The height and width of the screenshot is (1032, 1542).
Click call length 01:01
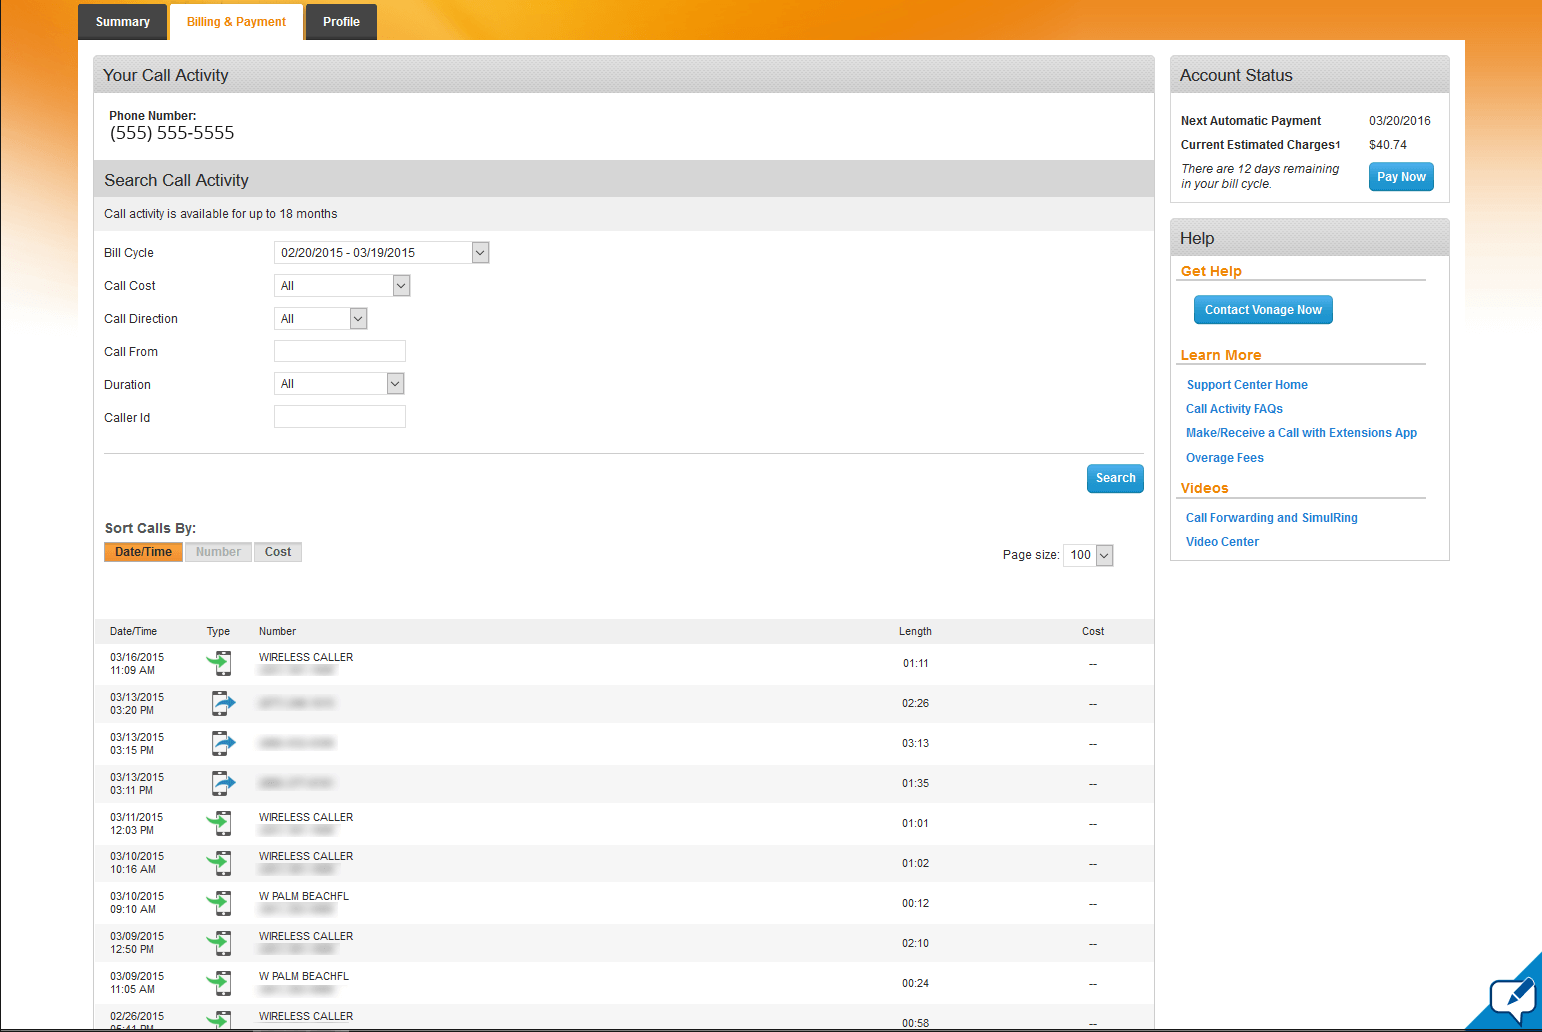coord(916,824)
